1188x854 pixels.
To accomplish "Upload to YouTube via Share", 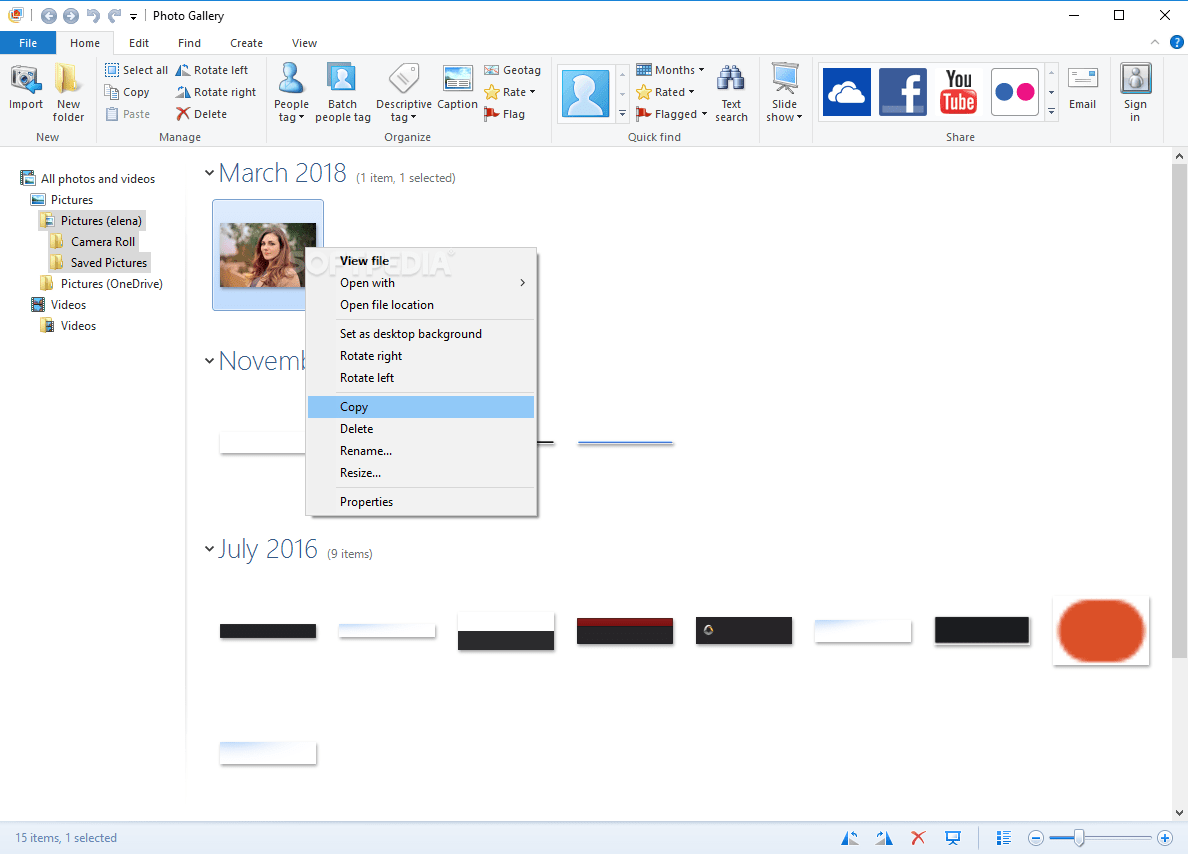I will pyautogui.click(x=958, y=91).
